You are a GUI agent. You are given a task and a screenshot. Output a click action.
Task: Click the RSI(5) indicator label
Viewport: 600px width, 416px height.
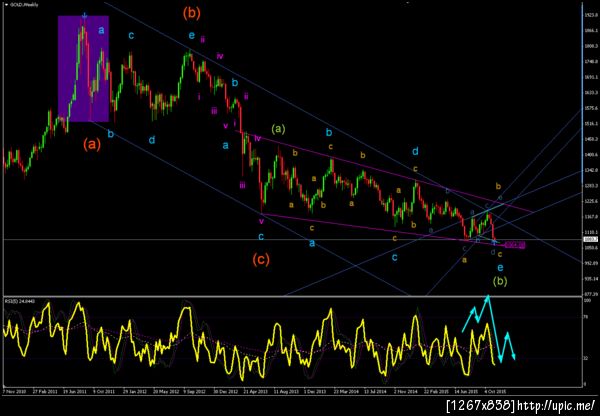(x=20, y=302)
